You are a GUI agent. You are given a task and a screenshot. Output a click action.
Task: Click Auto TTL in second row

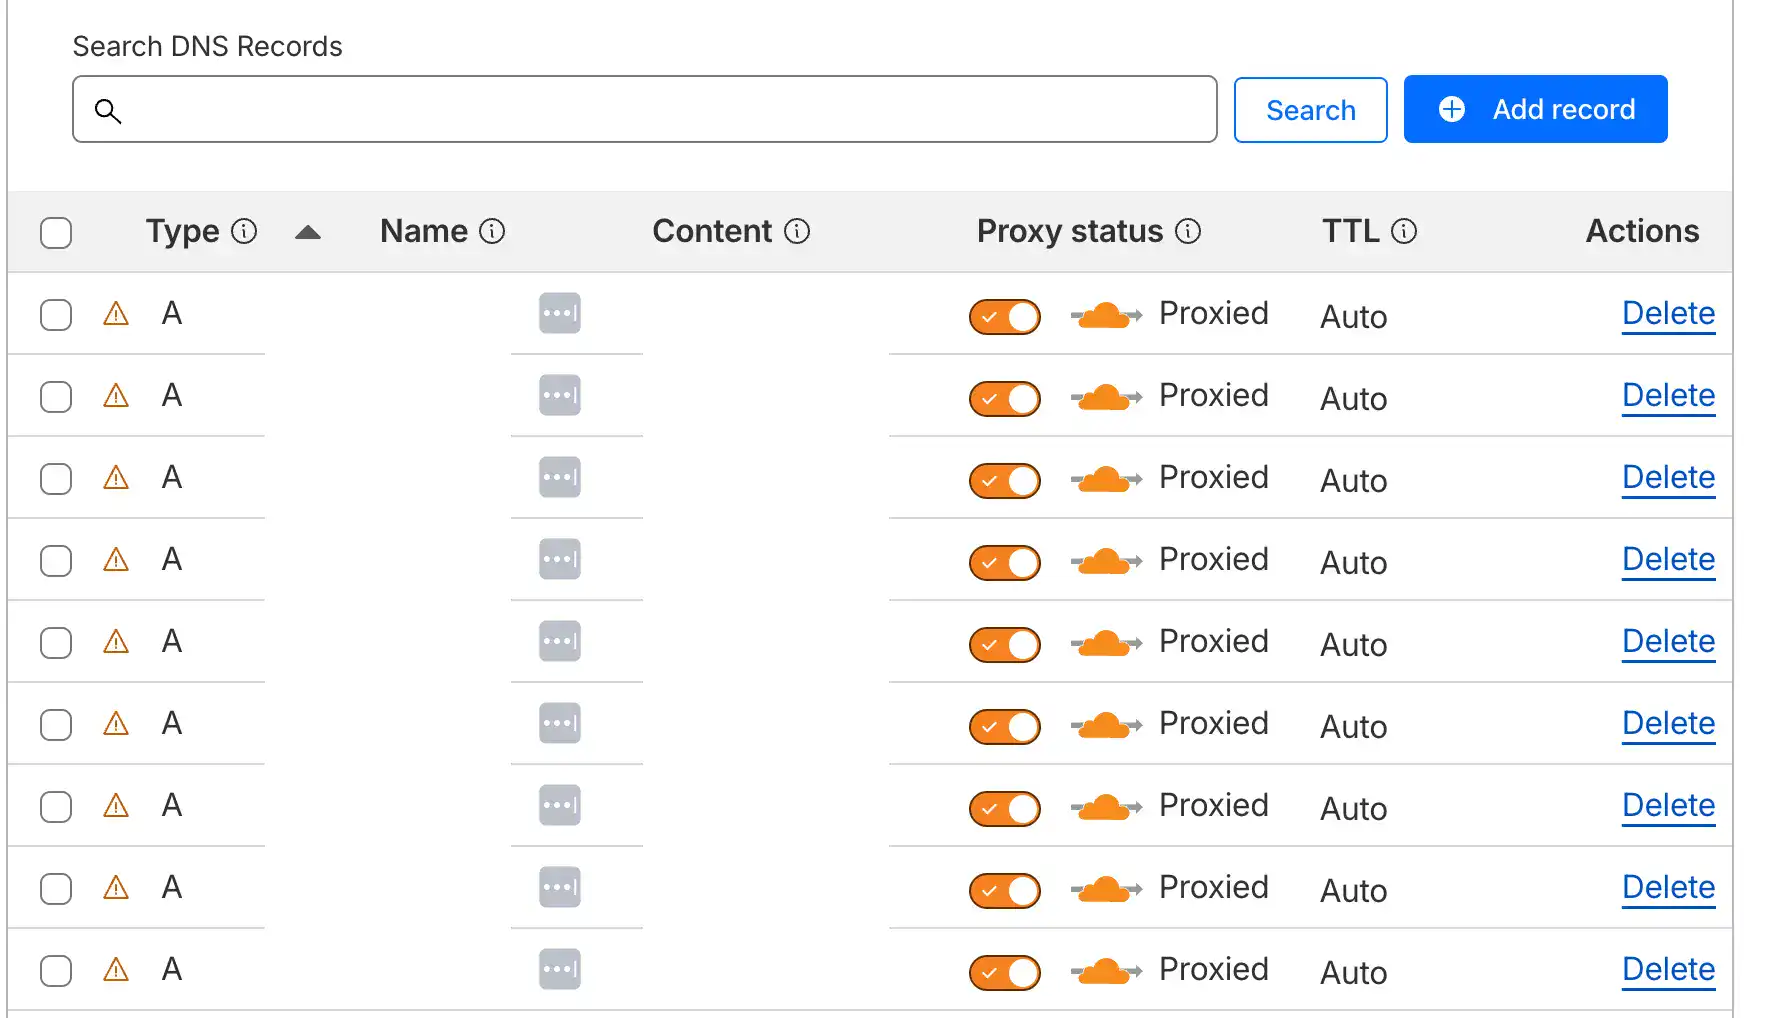pyautogui.click(x=1354, y=399)
